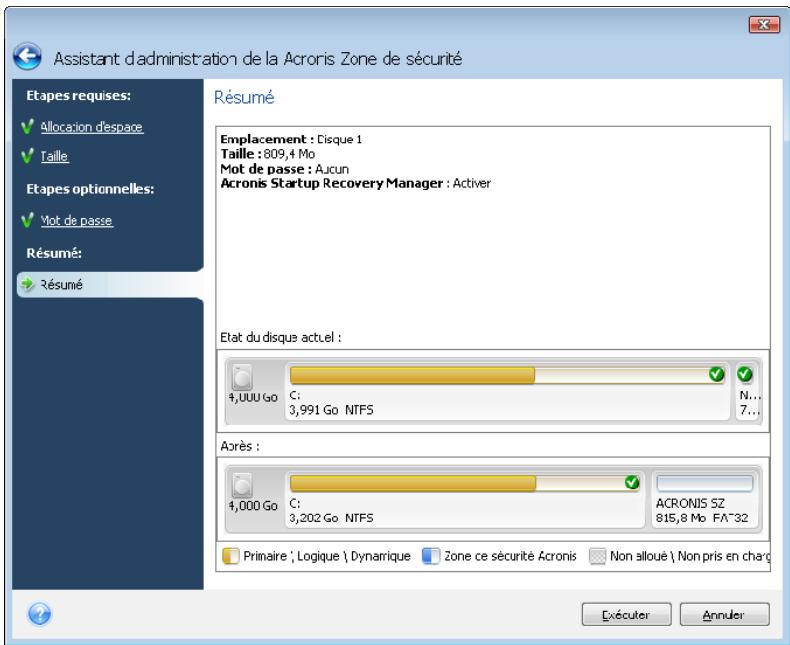790x645 pixels.
Task: Select the Résumé step in the sidebar
Action: [110, 285]
